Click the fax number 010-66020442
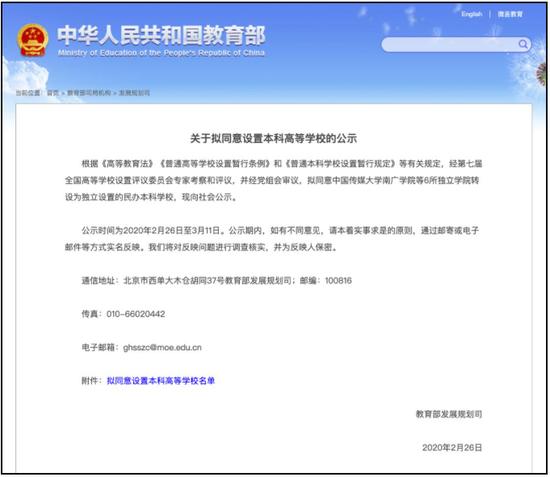The width and height of the screenshot is (550, 477). [x=136, y=314]
